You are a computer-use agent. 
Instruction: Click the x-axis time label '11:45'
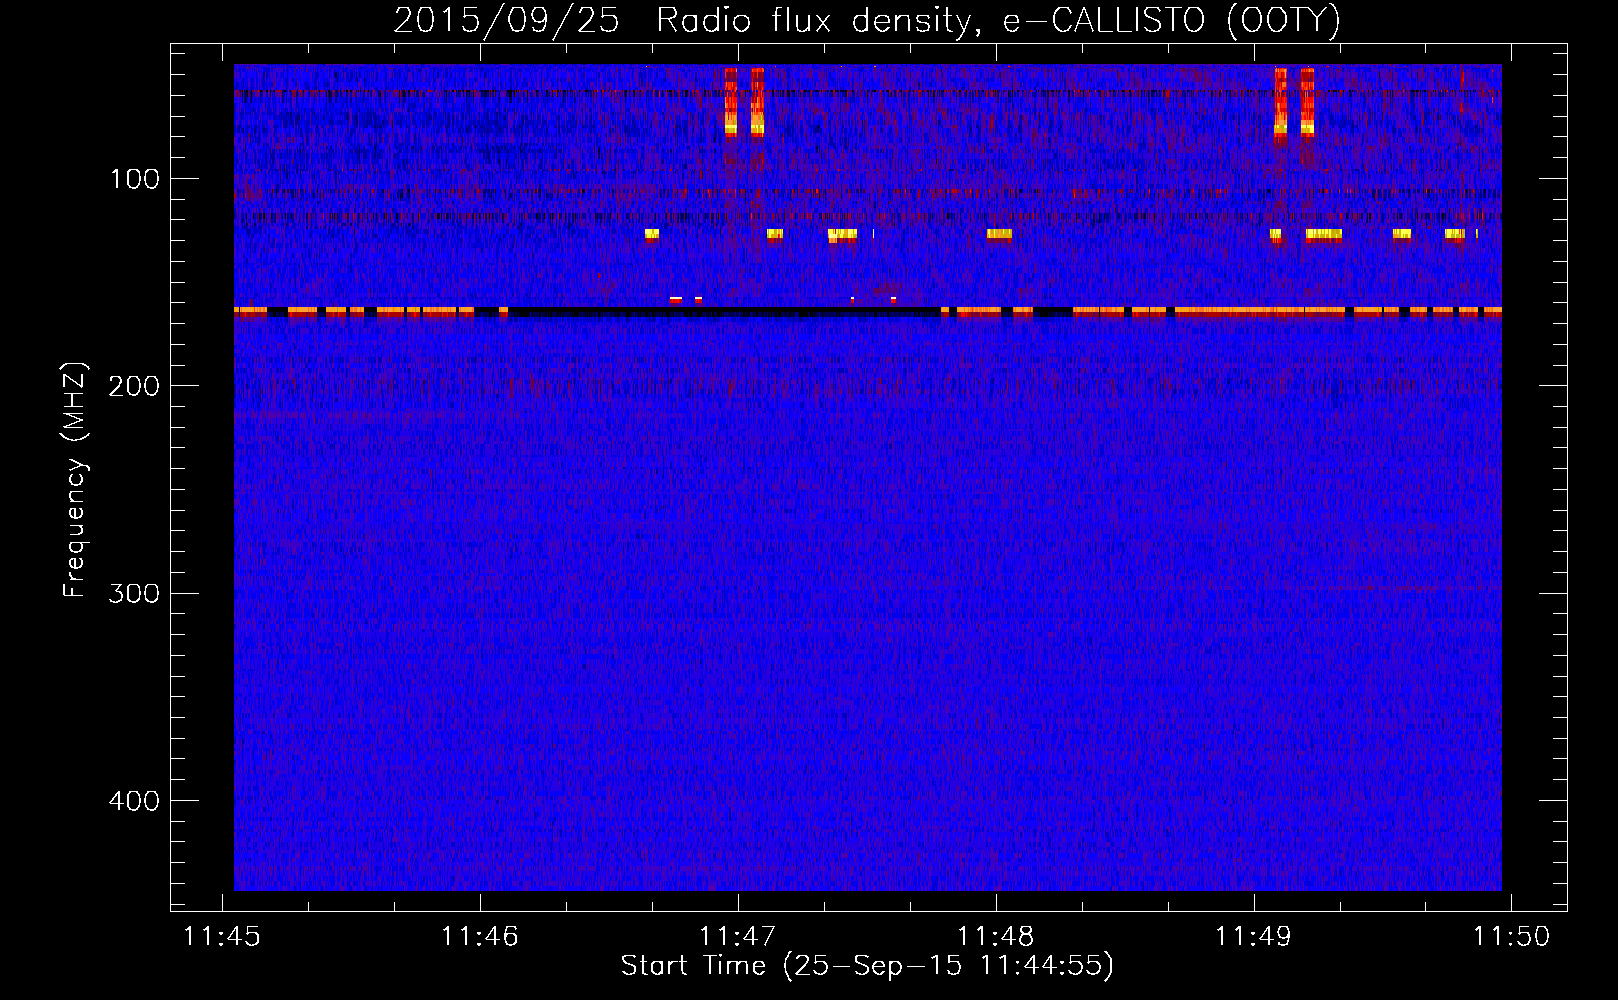point(222,937)
